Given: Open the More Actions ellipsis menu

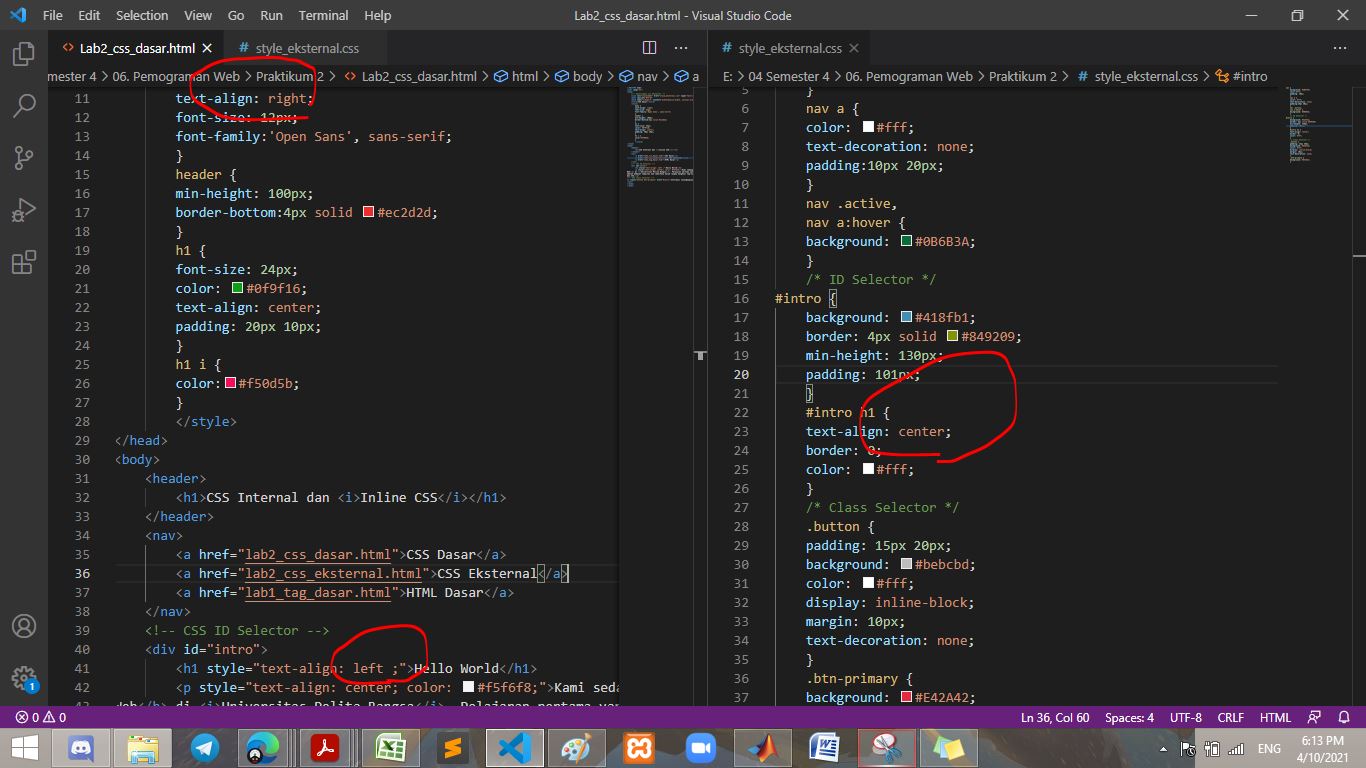Looking at the screenshot, I should tap(680, 47).
